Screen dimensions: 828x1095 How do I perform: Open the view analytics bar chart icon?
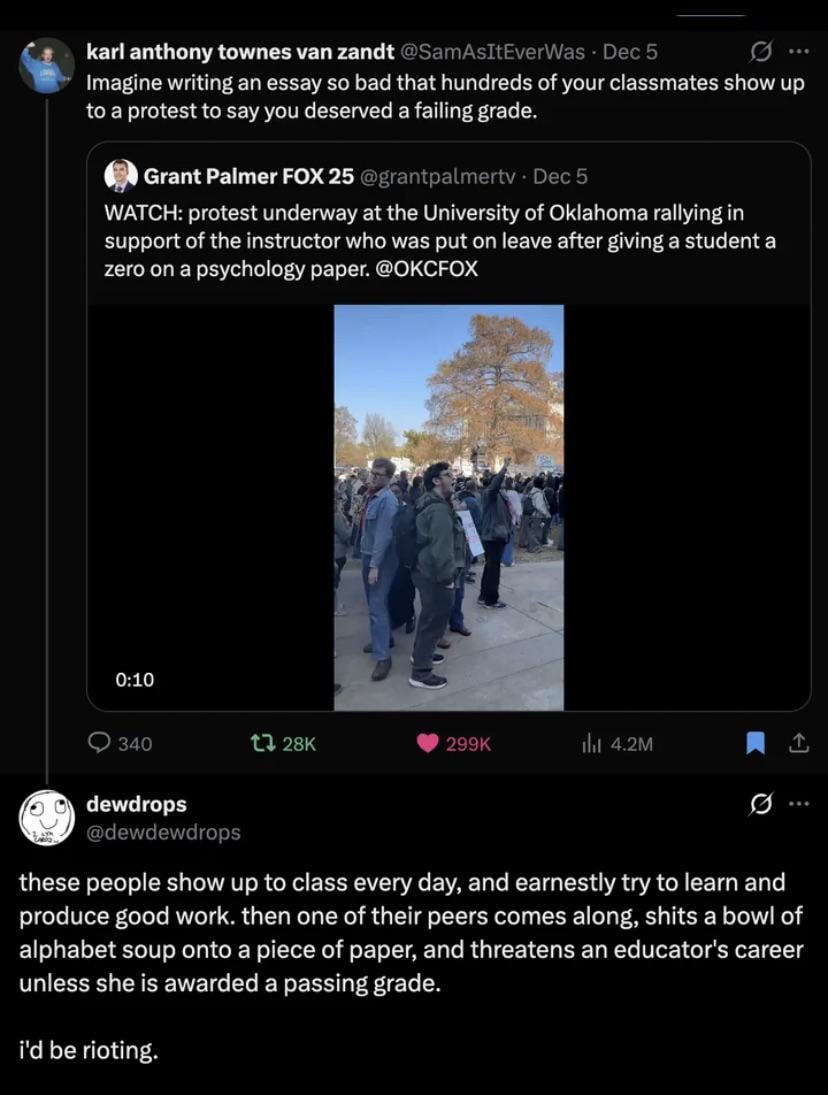point(592,742)
